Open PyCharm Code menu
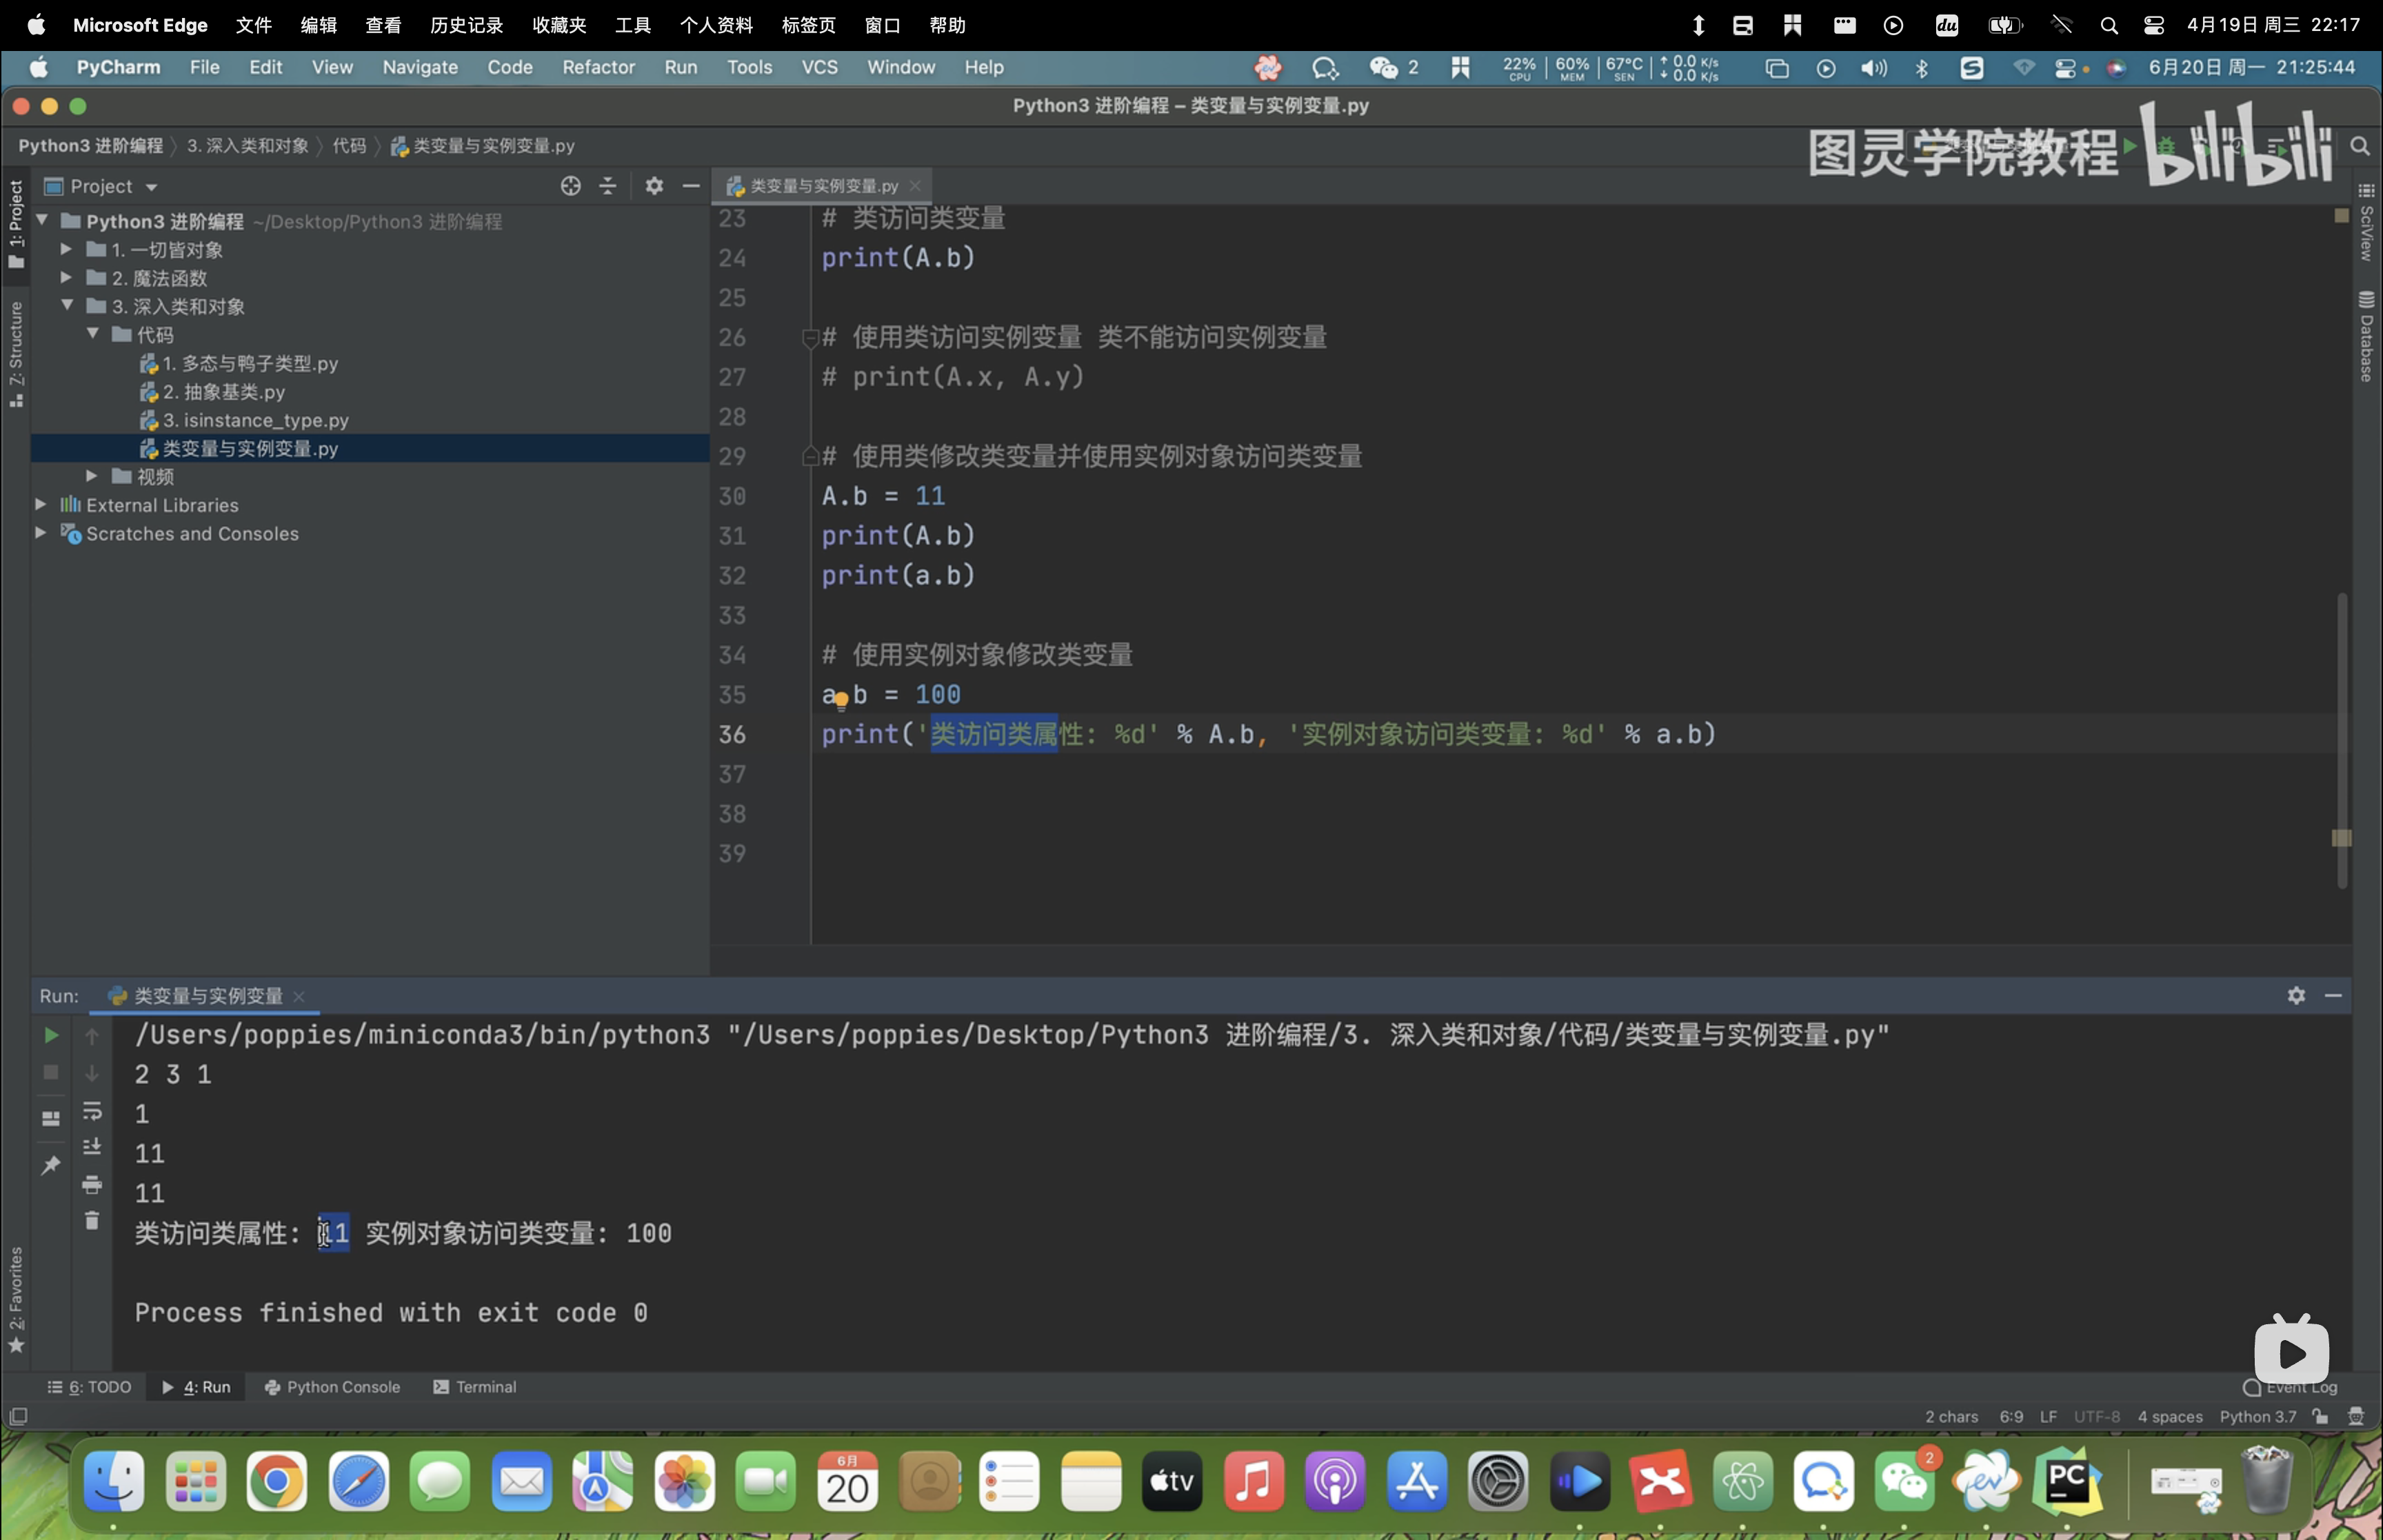Screen dimensions: 2383x1540 click(510, 67)
